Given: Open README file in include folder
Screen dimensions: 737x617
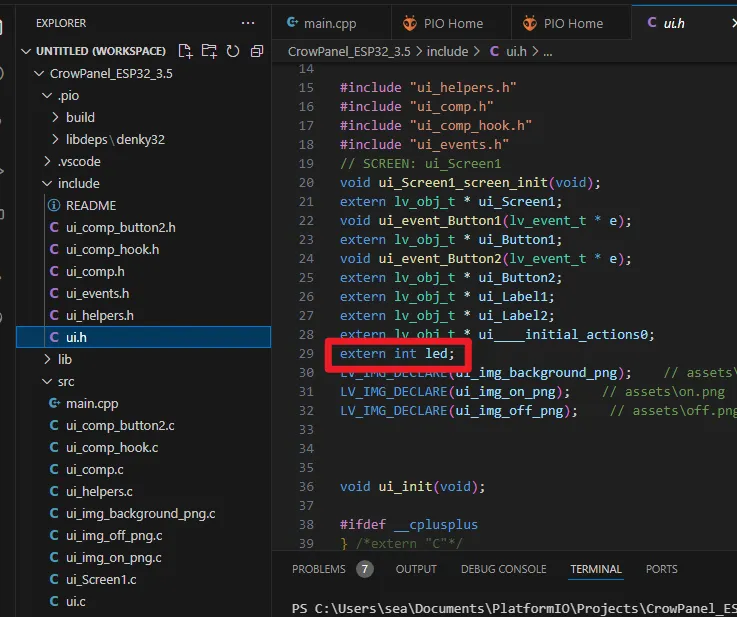Looking at the screenshot, I should tap(91, 205).
